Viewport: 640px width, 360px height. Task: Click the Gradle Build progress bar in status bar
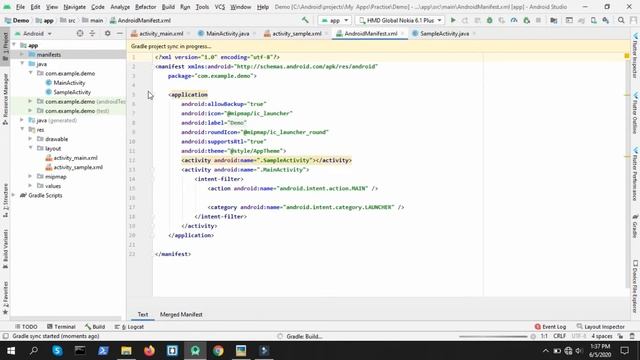[x=493, y=336]
